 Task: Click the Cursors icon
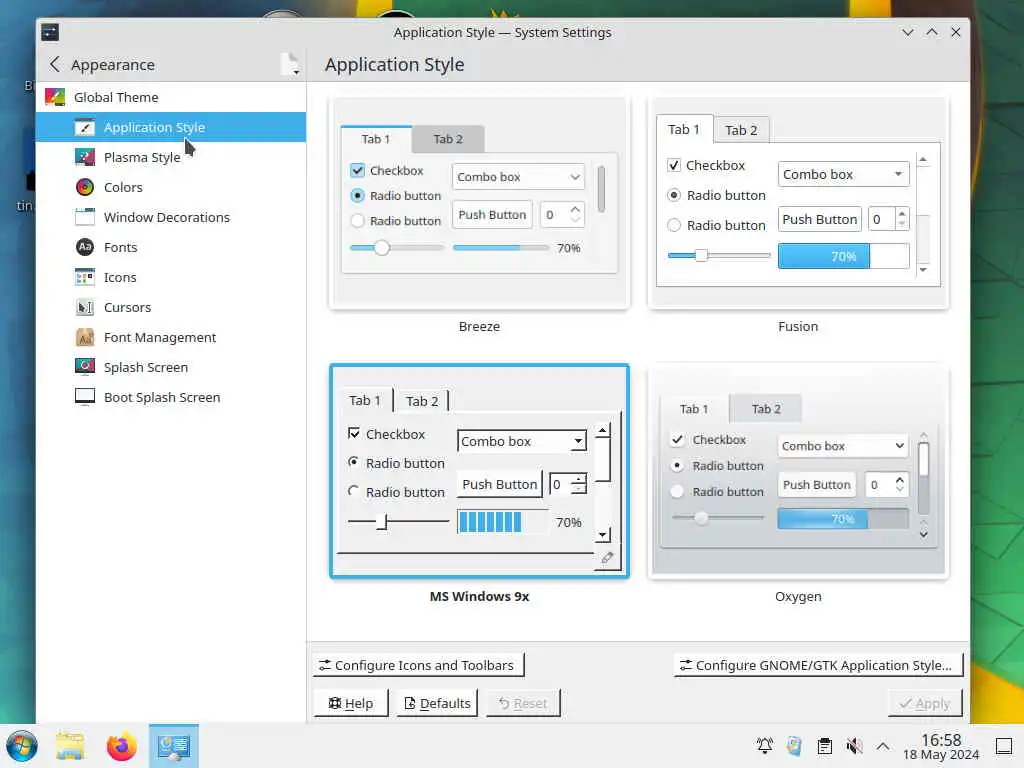[x=84, y=308]
